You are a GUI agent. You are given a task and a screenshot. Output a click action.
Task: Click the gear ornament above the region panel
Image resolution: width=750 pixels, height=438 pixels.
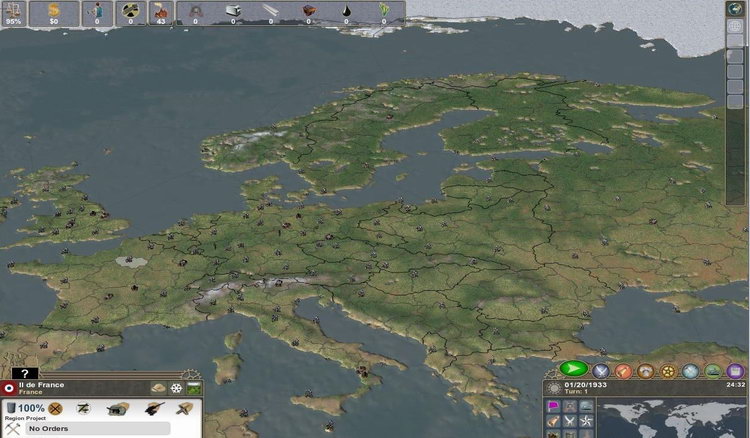191,374
